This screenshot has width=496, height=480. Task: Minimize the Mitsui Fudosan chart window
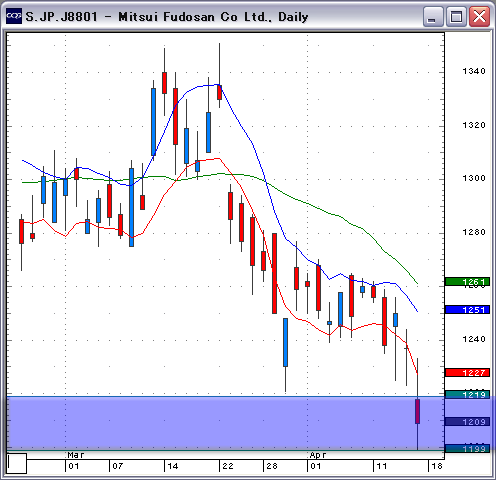pyautogui.click(x=433, y=17)
